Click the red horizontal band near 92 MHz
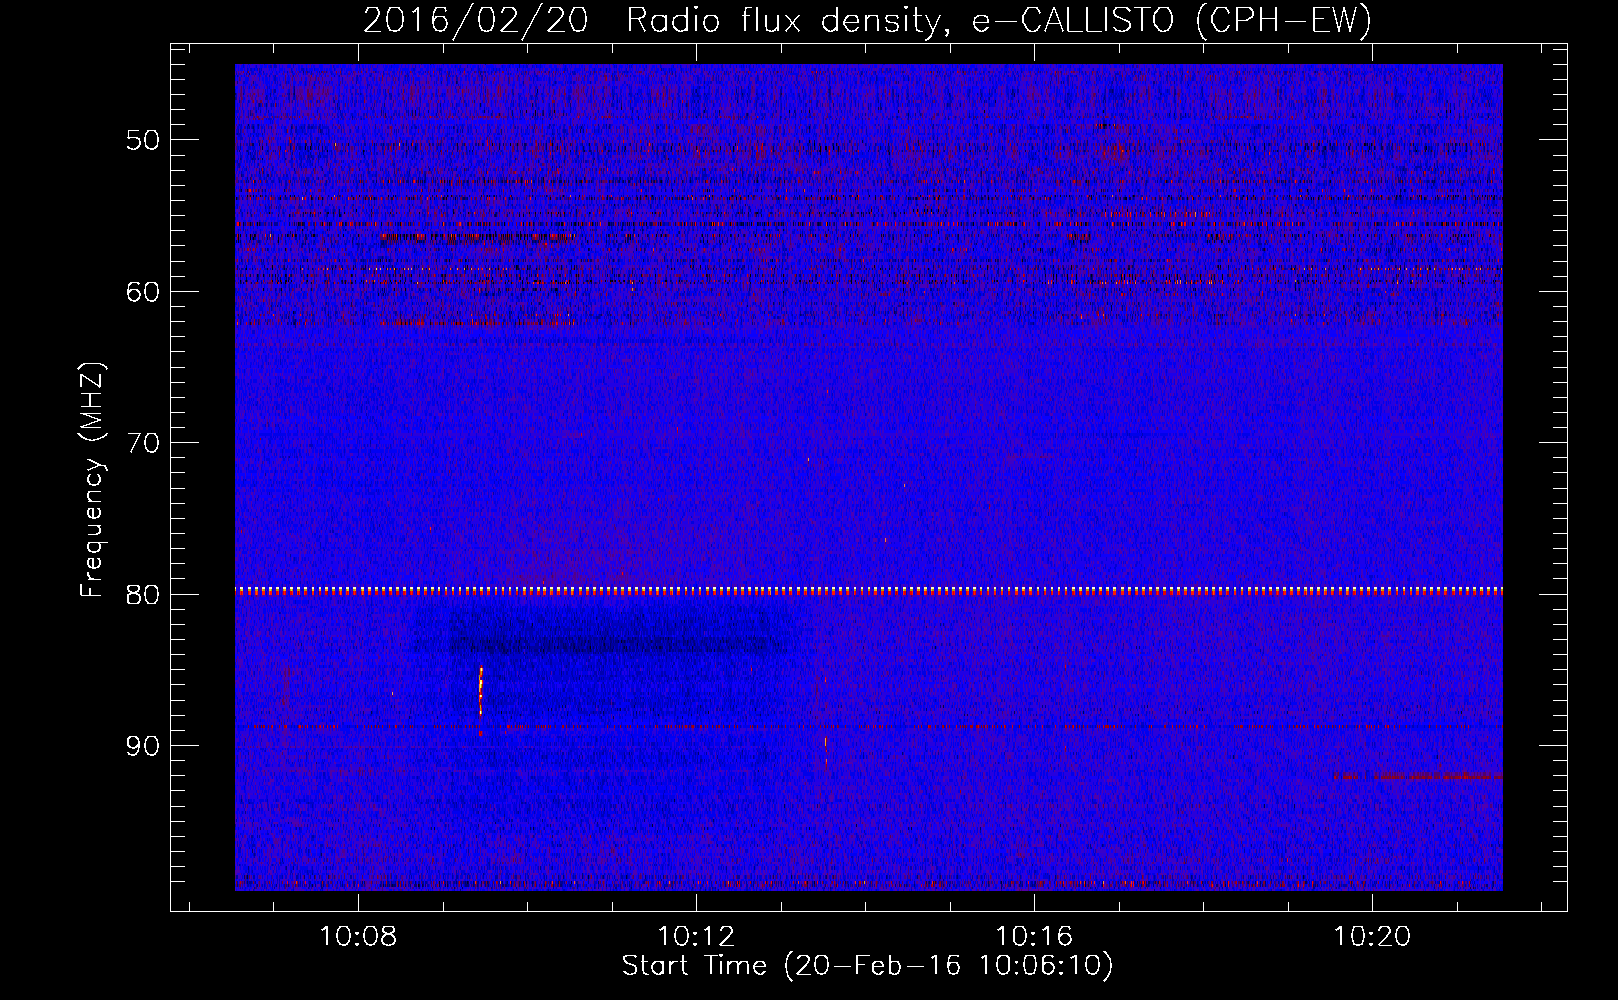Screen dimensions: 1618x1000 coord(1418,776)
